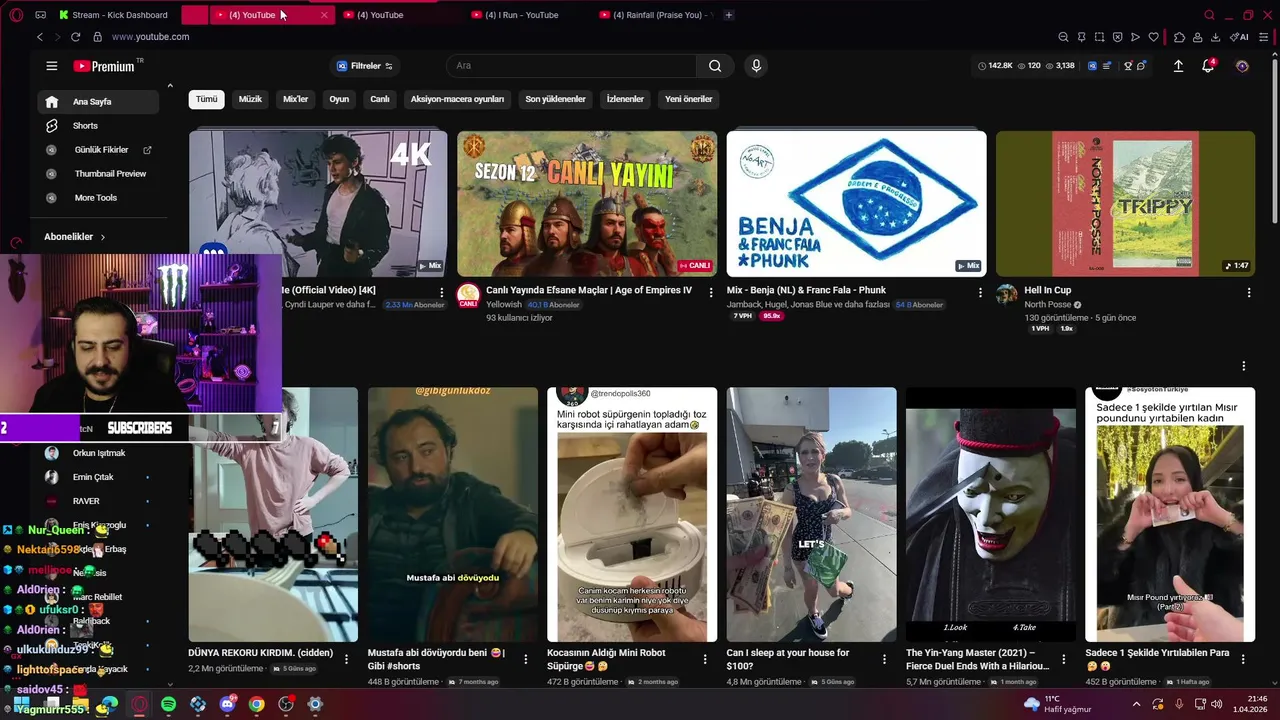
Task: Click Opera tab search magnifier
Action: coord(1209,15)
